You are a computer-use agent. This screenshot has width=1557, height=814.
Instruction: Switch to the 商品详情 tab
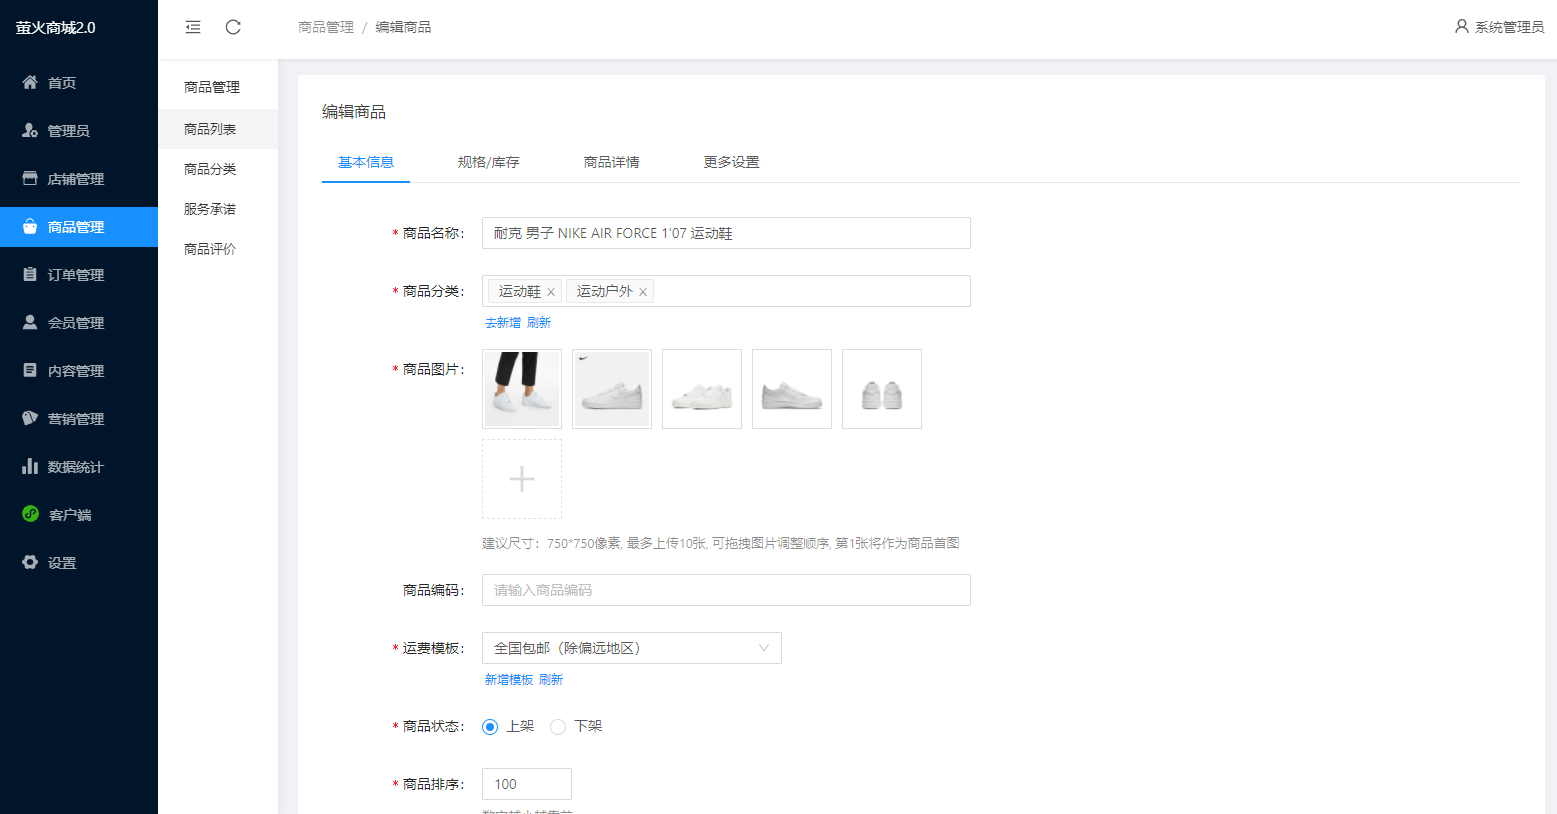click(x=611, y=162)
